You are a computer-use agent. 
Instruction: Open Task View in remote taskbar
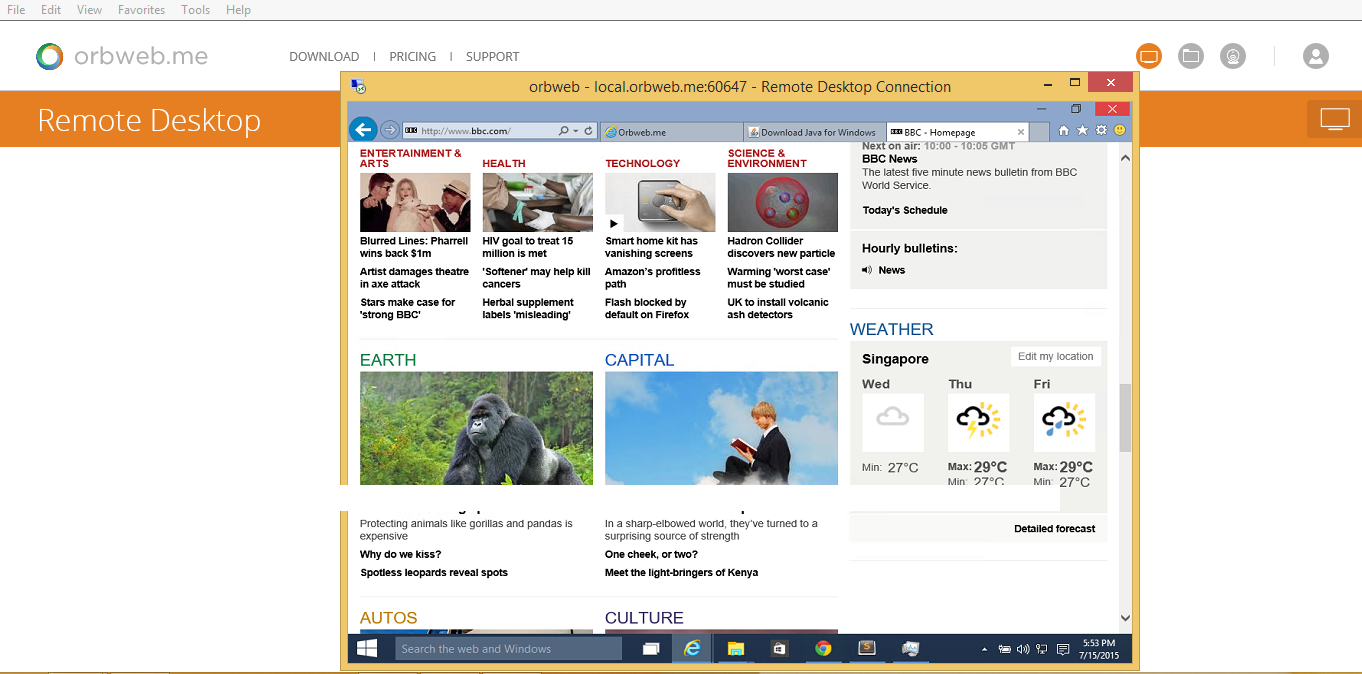point(651,648)
